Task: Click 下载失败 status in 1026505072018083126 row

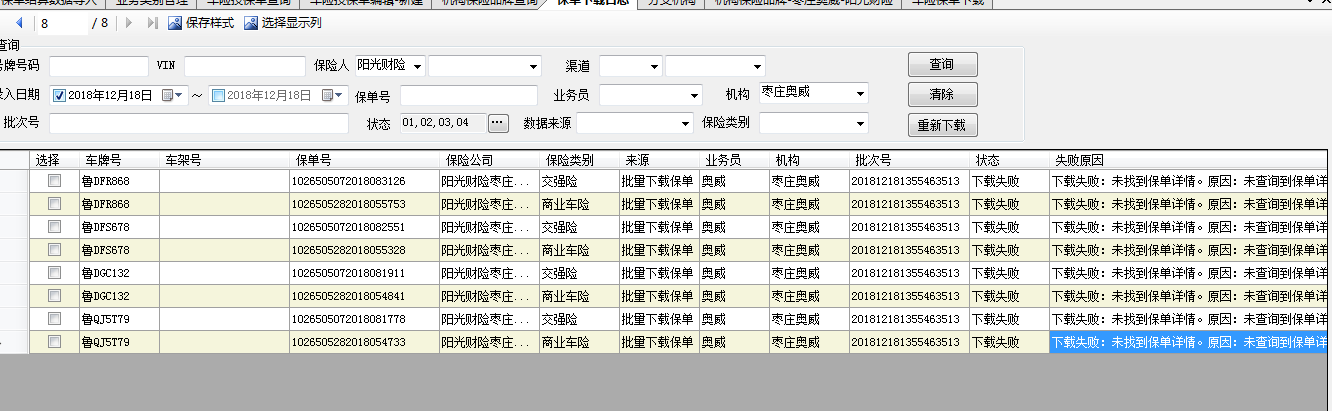Action: point(1010,181)
